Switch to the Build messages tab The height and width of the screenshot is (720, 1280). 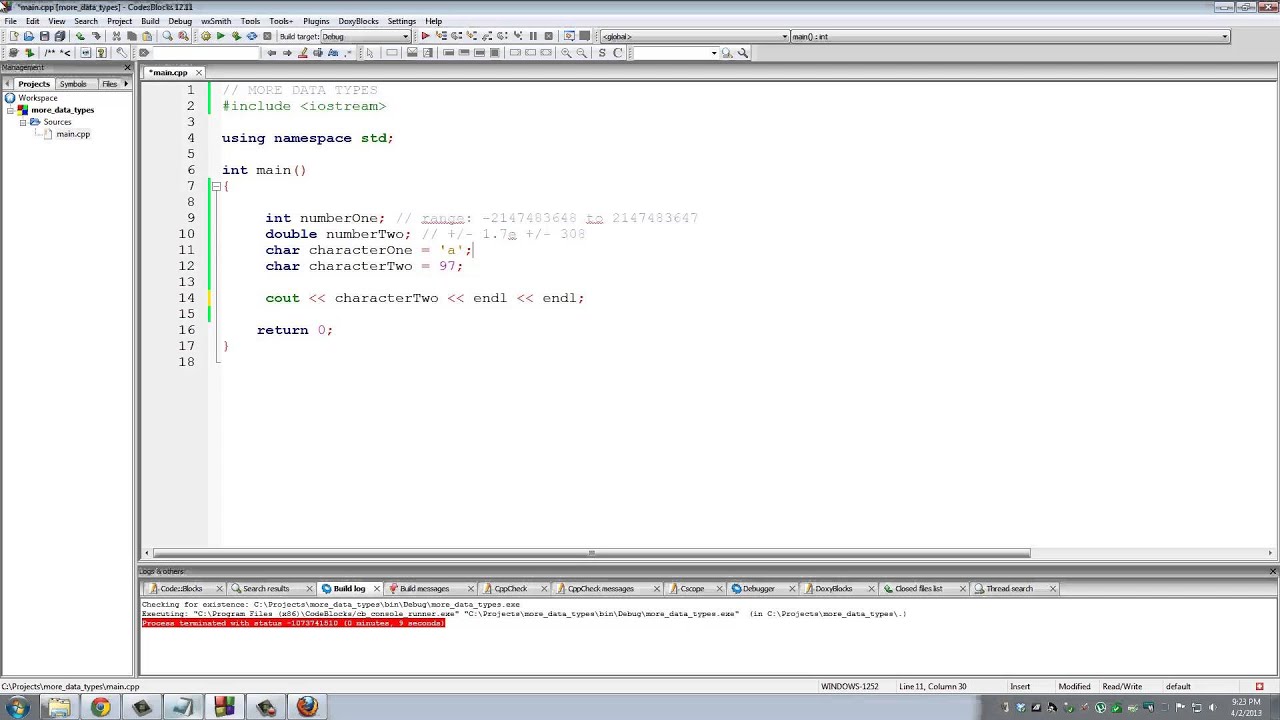coord(424,589)
